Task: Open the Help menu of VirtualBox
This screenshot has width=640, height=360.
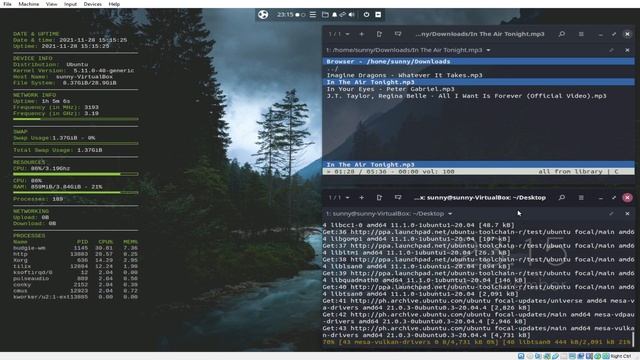Action: point(114,4)
